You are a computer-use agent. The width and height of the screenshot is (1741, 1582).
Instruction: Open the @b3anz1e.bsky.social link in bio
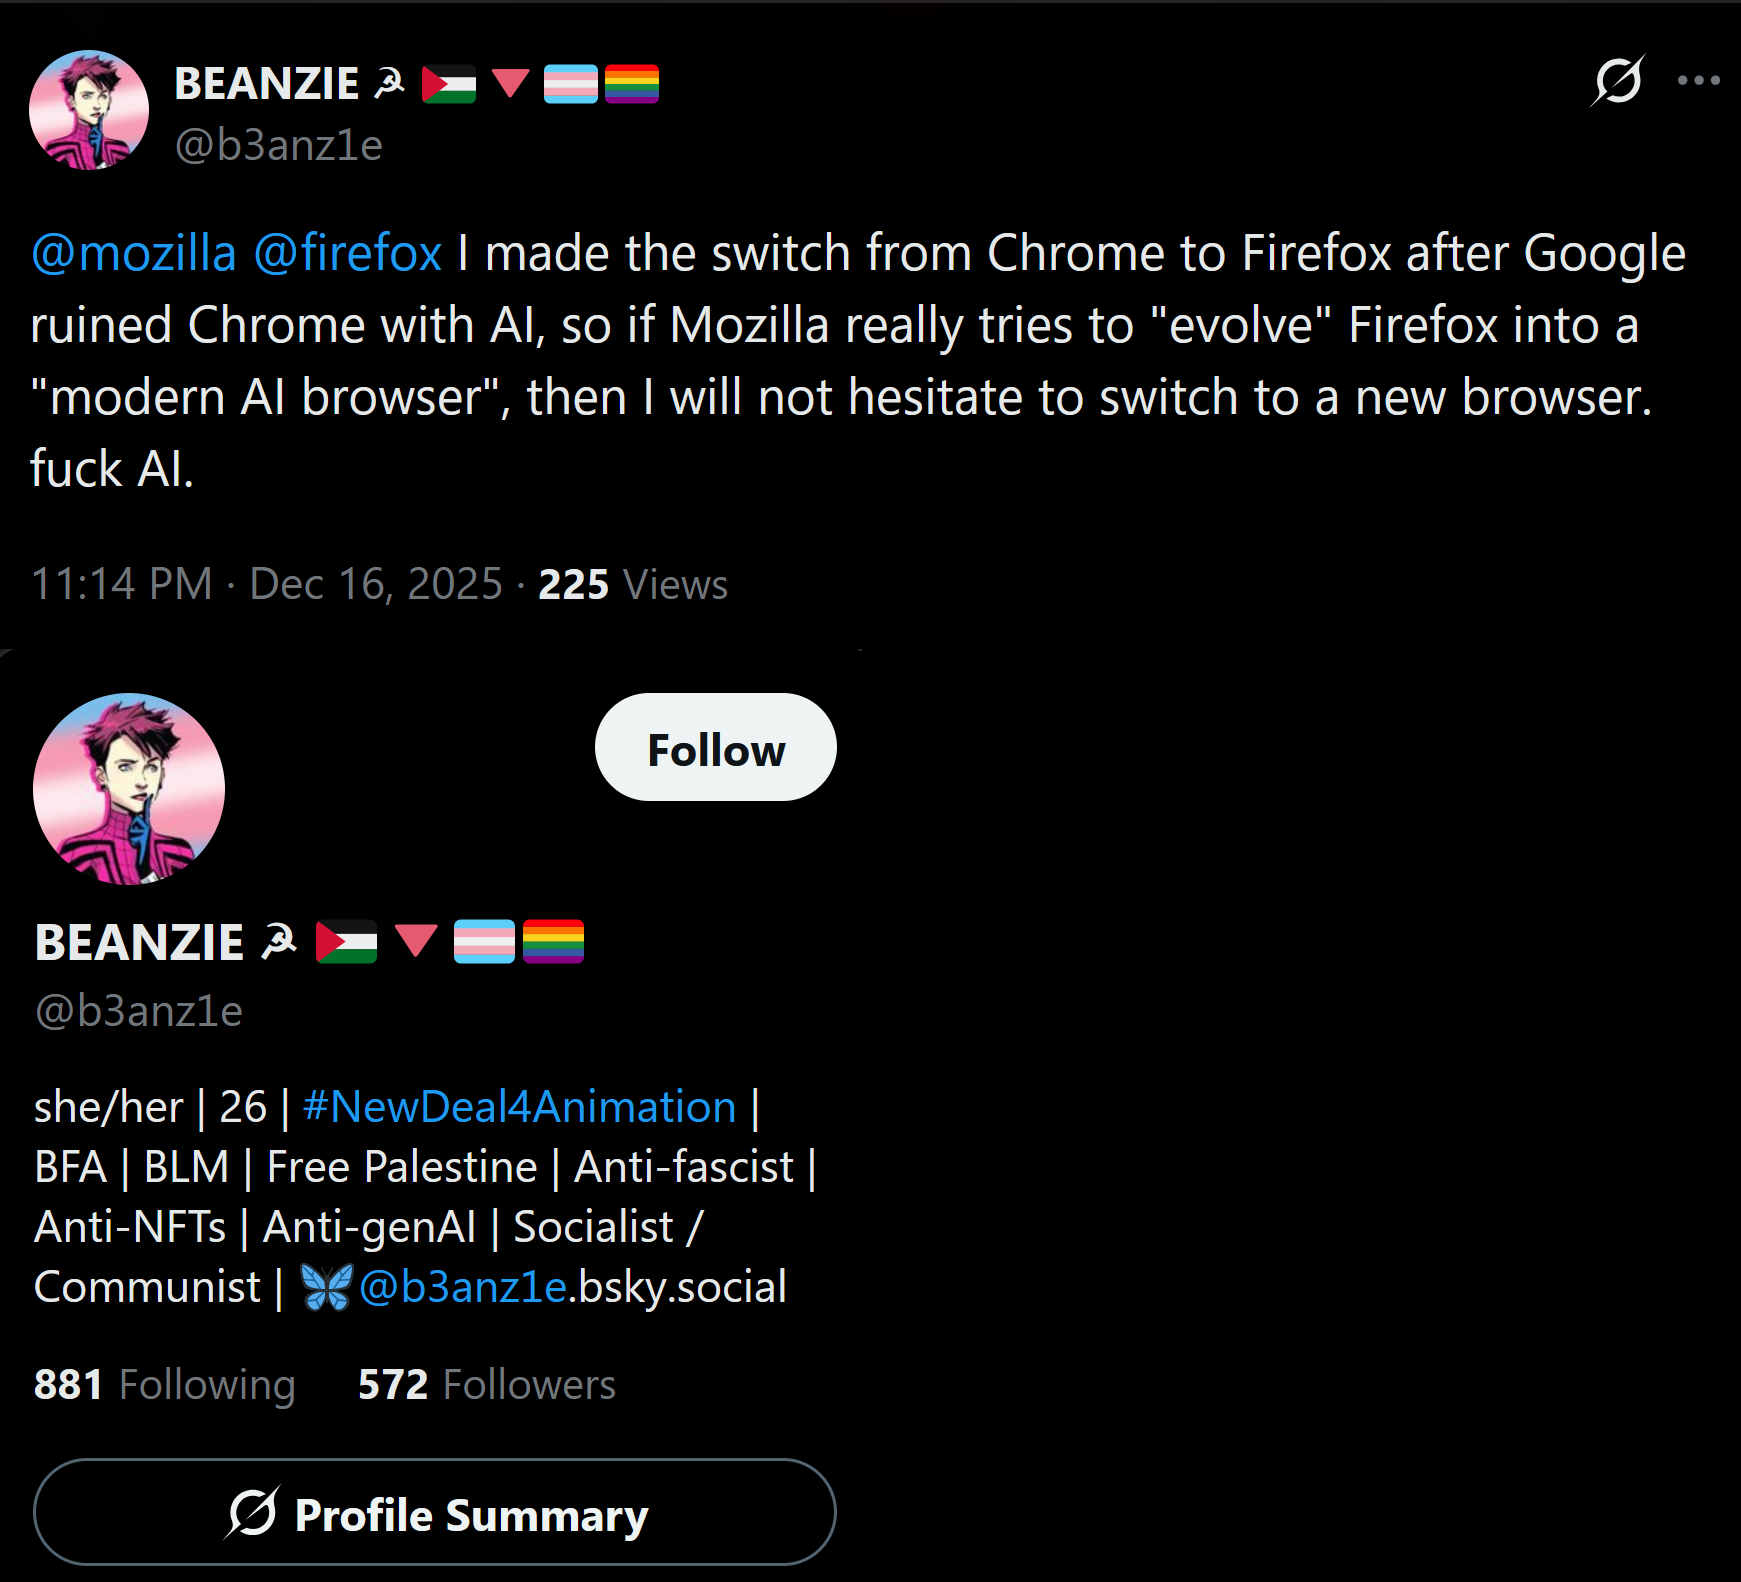click(573, 1287)
